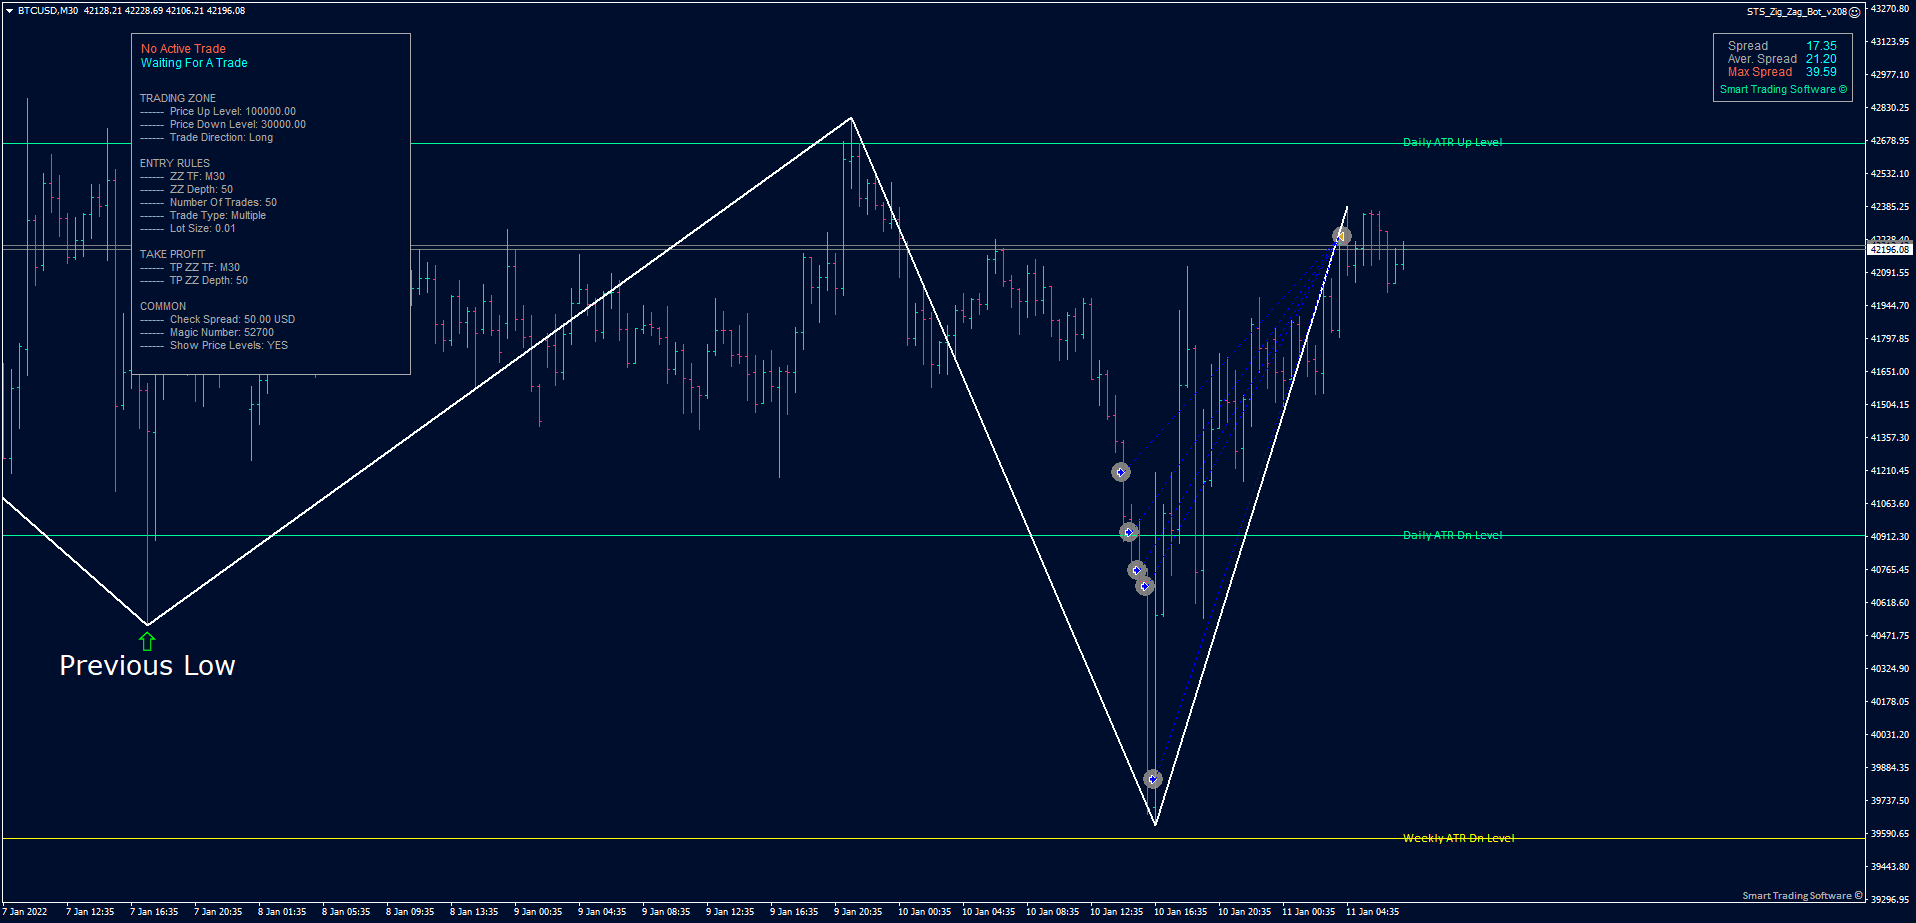This screenshot has width=1916, height=923.
Task: Click the 'COMMON' section heading
Action: coord(163,306)
